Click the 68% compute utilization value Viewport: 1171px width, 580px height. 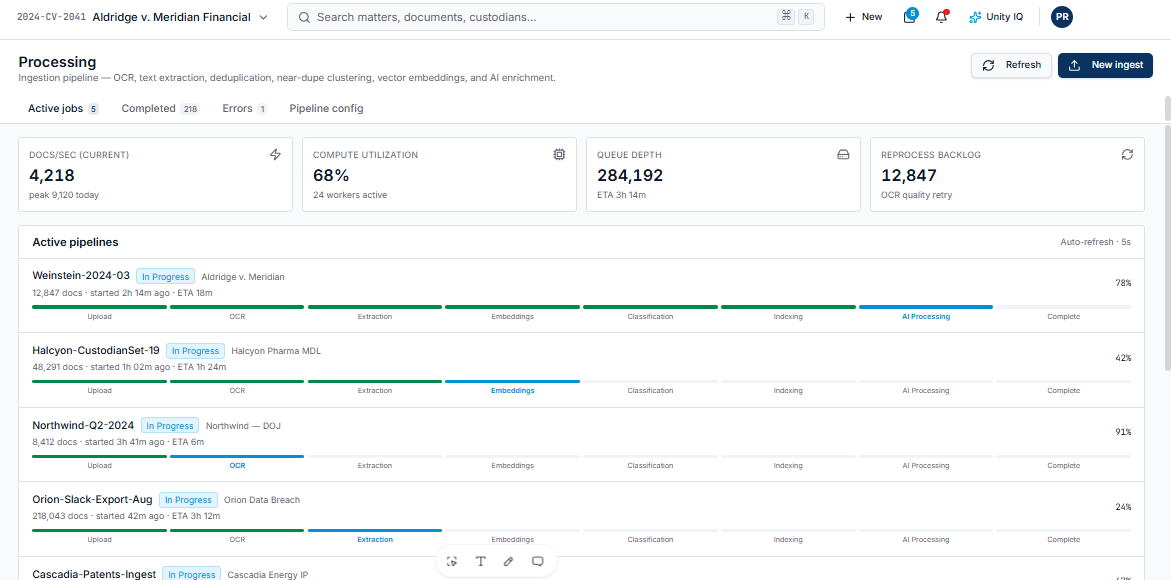click(331, 175)
